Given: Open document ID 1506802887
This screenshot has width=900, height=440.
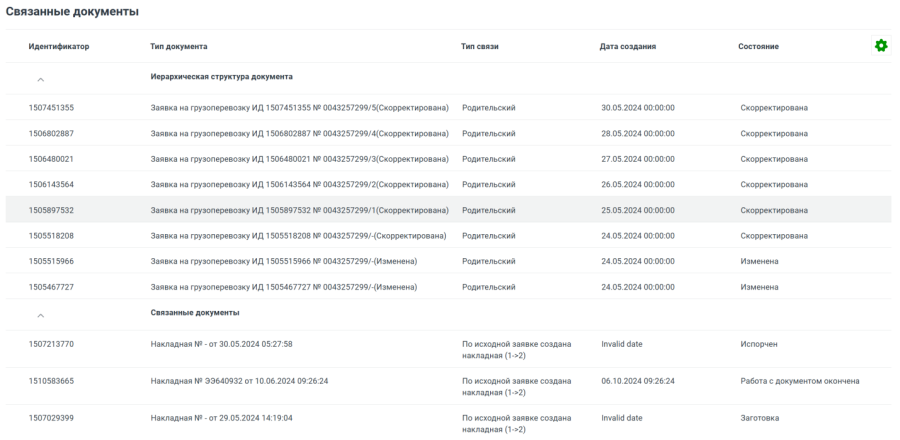Looking at the screenshot, I should (x=51, y=134).
